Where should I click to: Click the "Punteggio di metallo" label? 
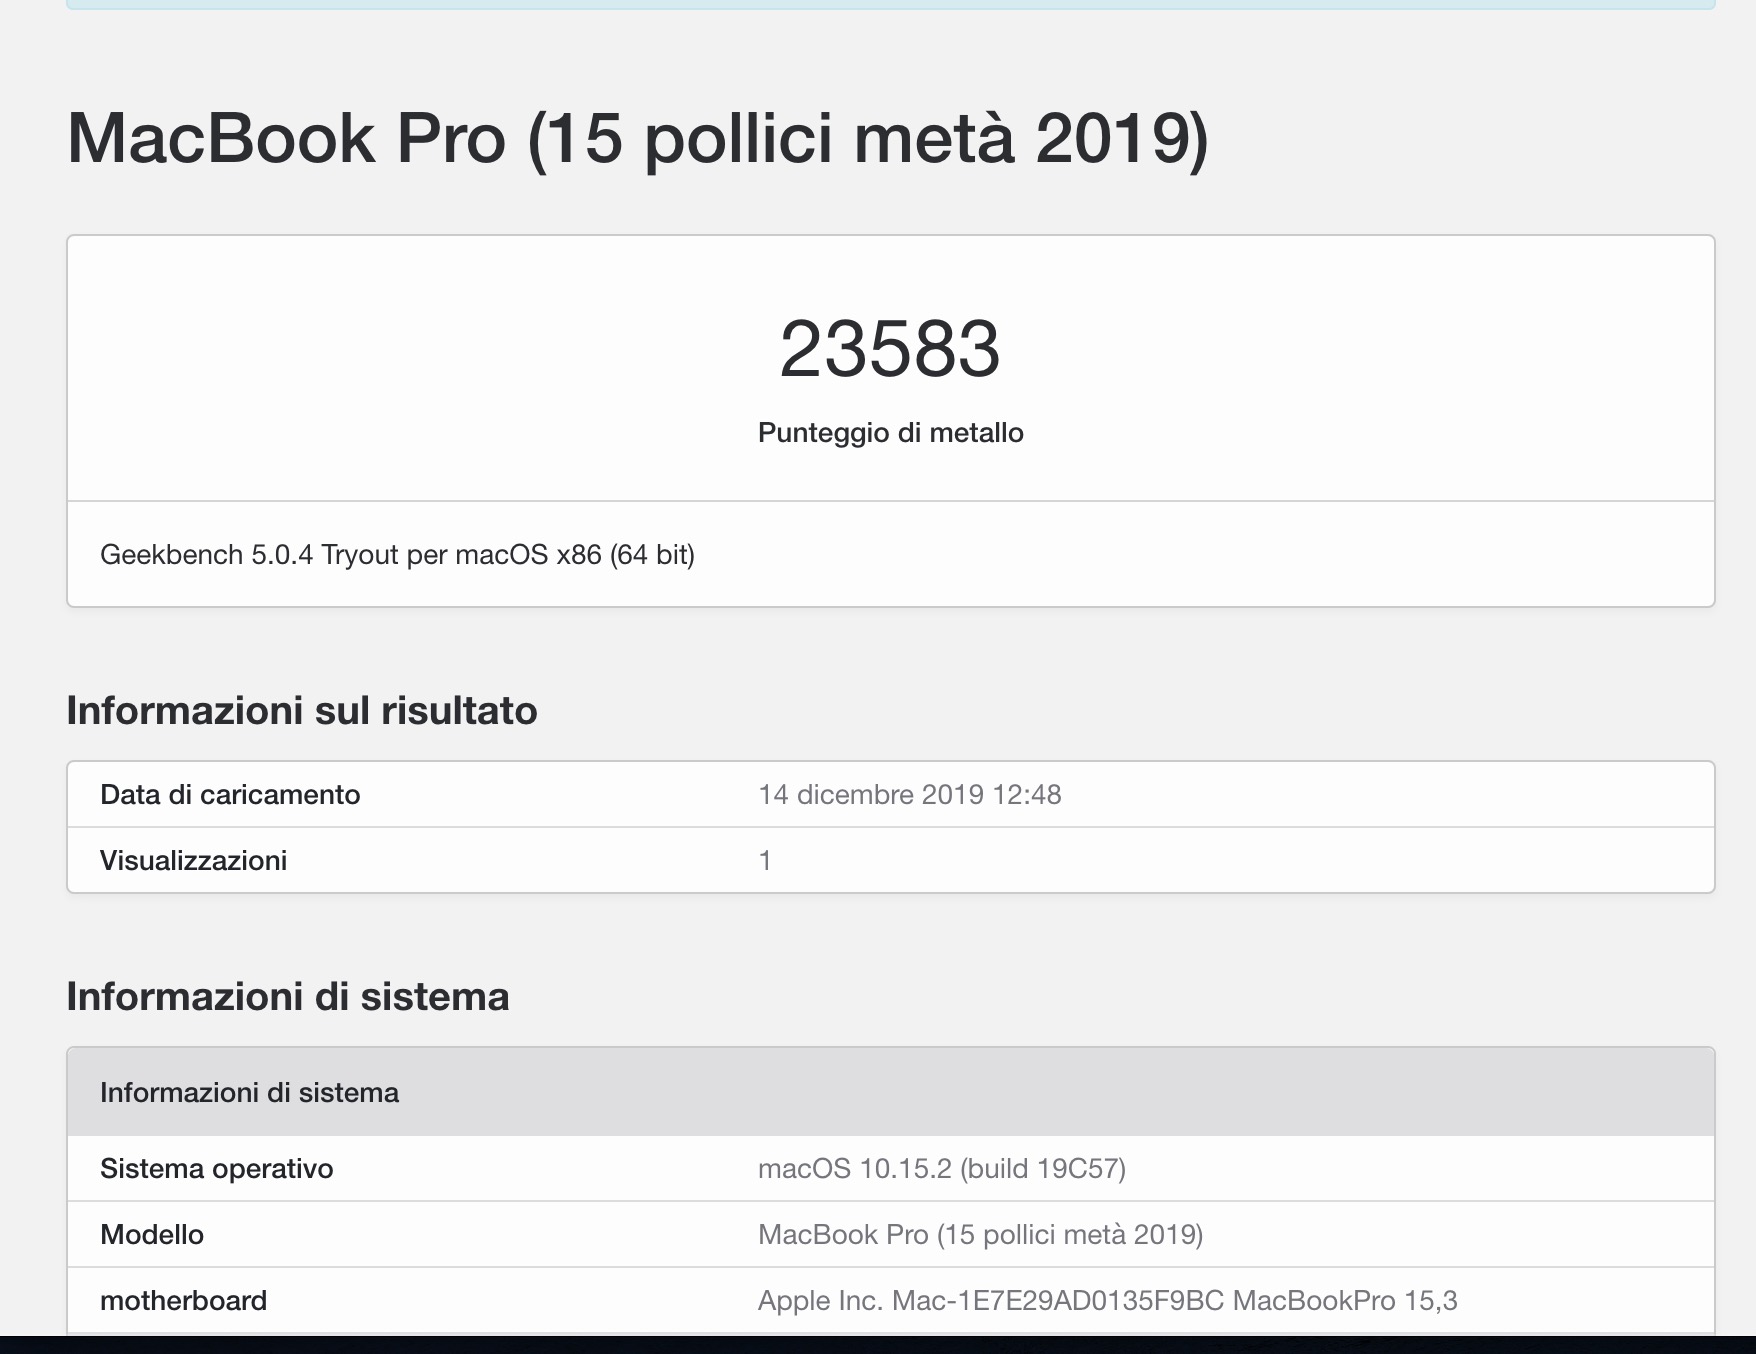click(890, 433)
